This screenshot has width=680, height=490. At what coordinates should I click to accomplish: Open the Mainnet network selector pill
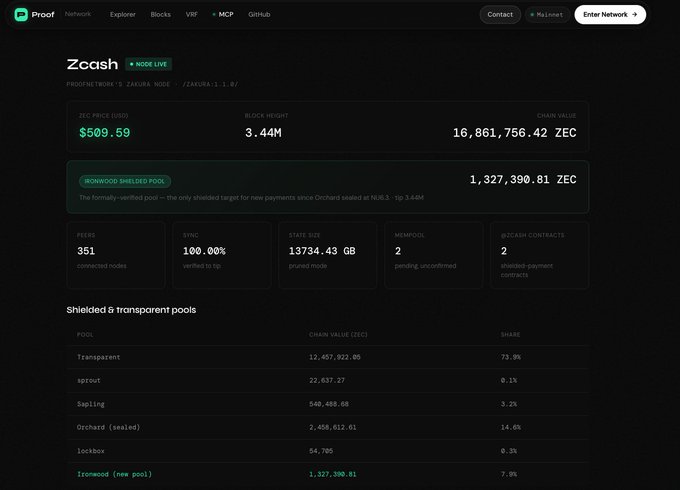pyautogui.click(x=547, y=15)
